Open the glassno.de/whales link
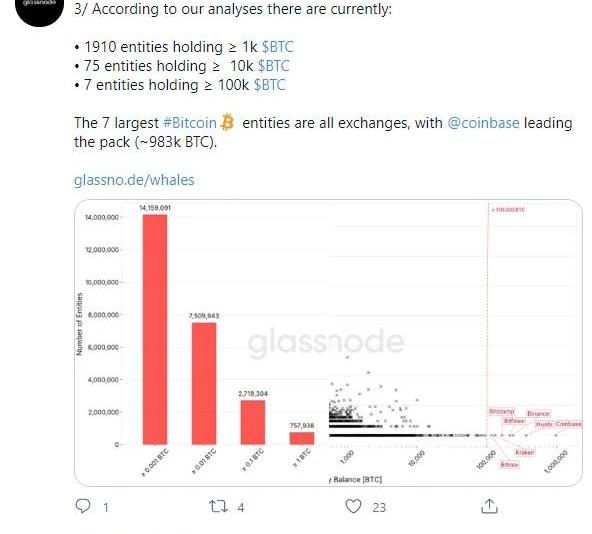Screen dimensions: 592x534 [134, 180]
